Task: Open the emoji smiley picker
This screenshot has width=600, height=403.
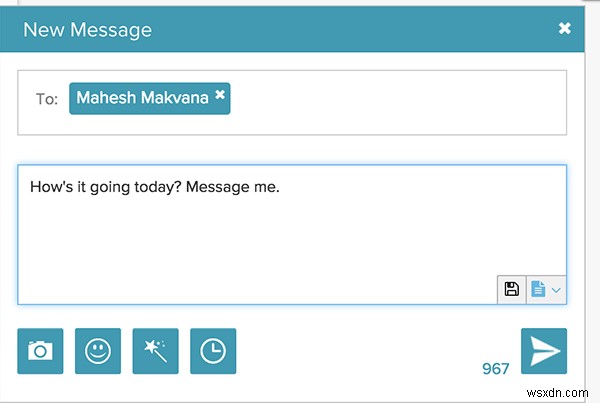Action: pyautogui.click(x=97, y=350)
